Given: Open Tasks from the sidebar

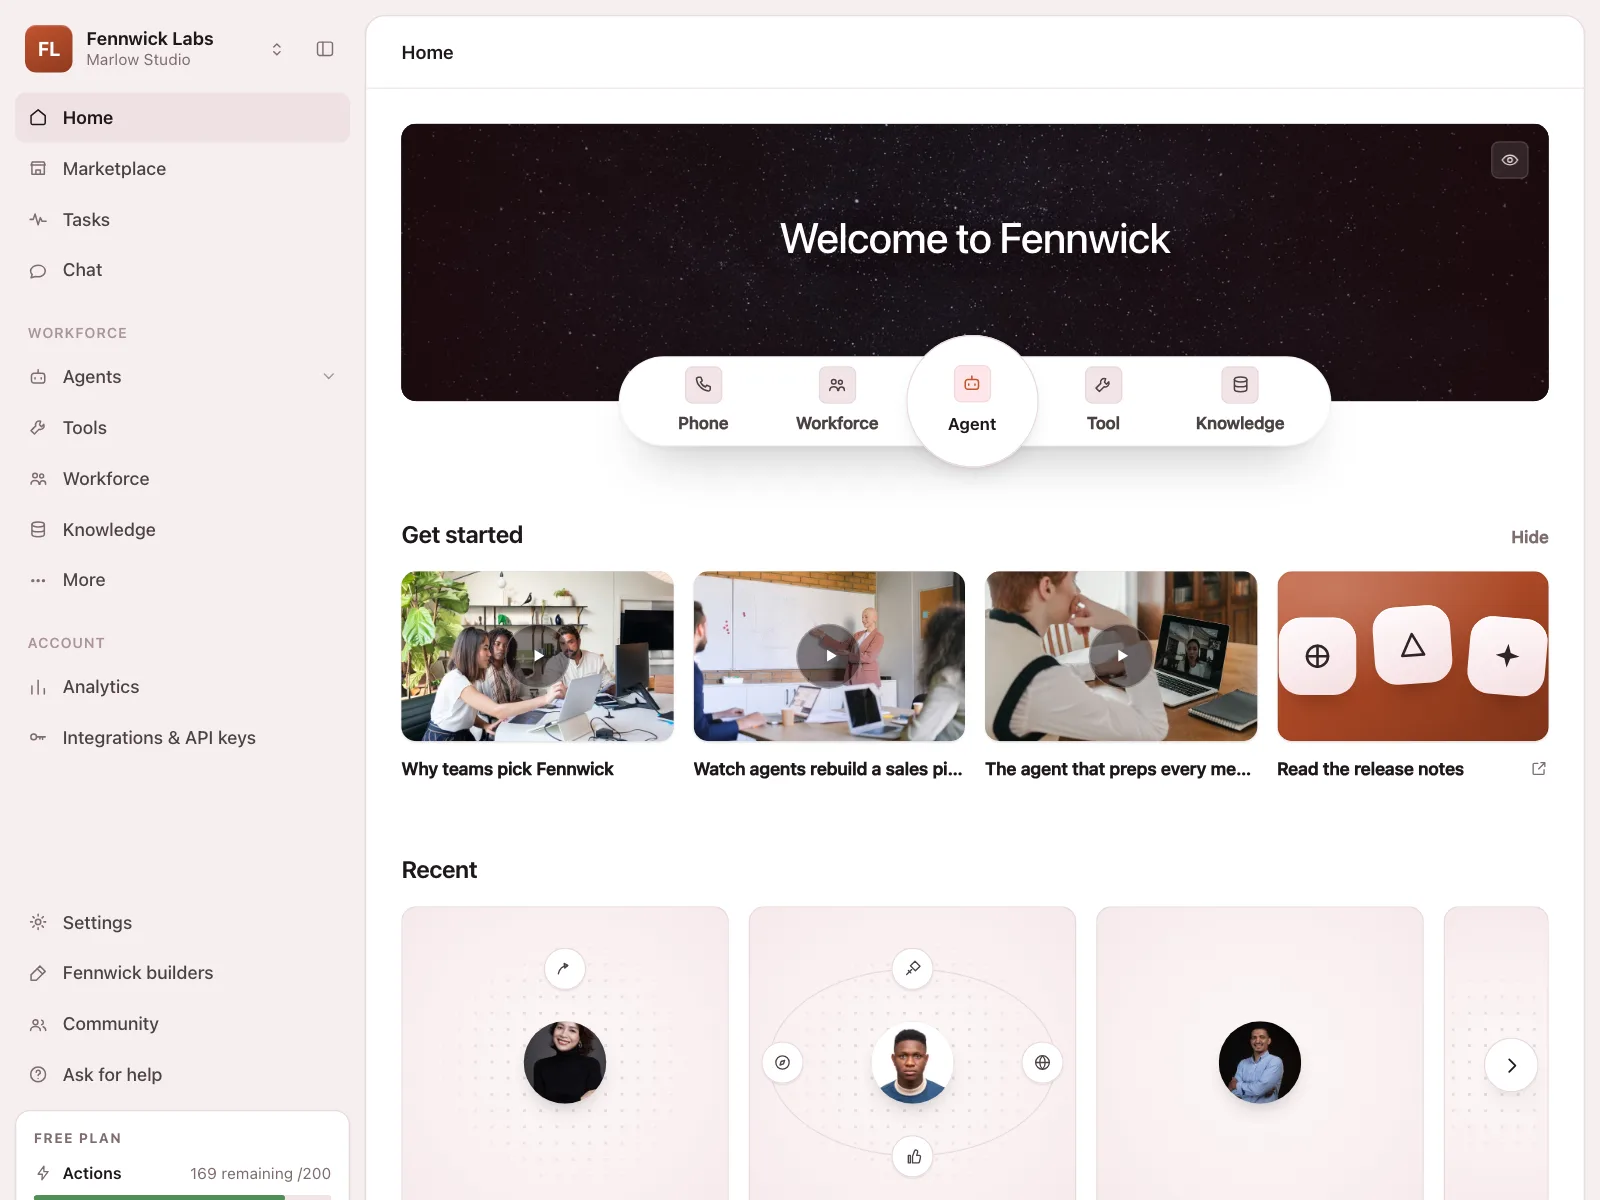Looking at the screenshot, I should point(183,220).
